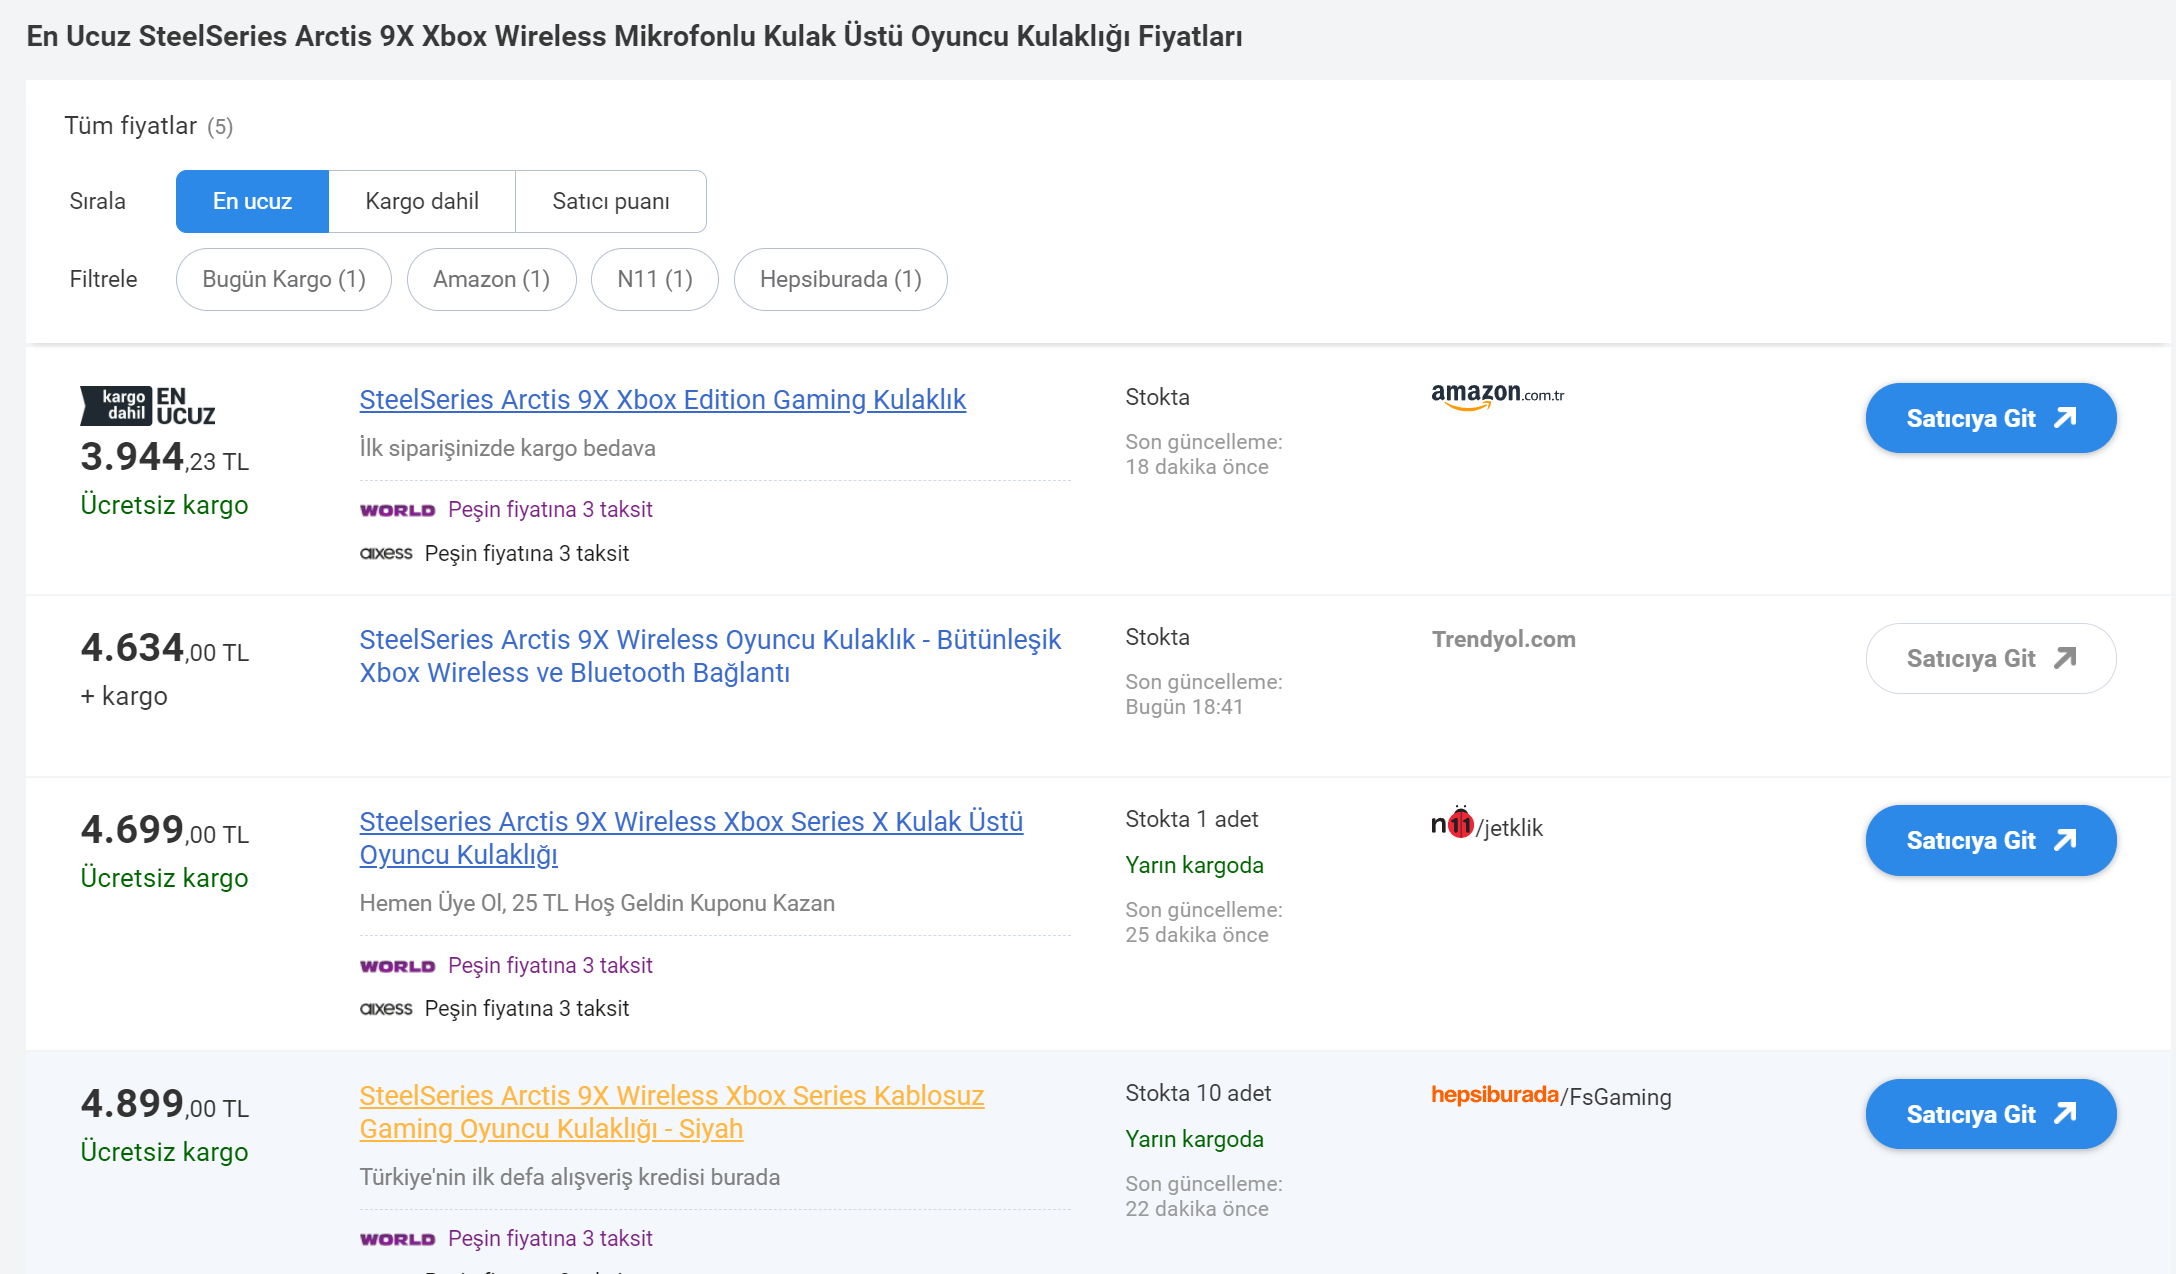Click the 4.634,00 TL price

[165, 648]
